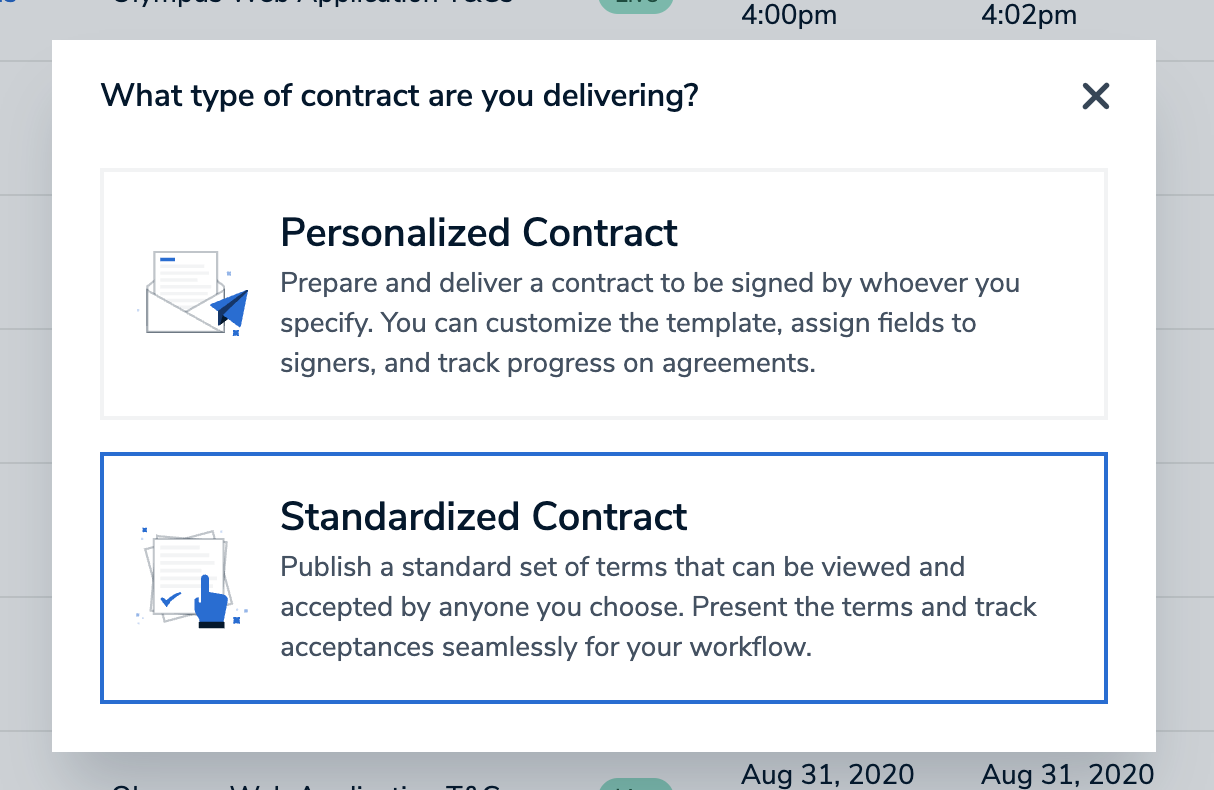Screen dimensions: 1214x790
Task: Click the documents with pointing hand icon
Action: click(x=191, y=578)
